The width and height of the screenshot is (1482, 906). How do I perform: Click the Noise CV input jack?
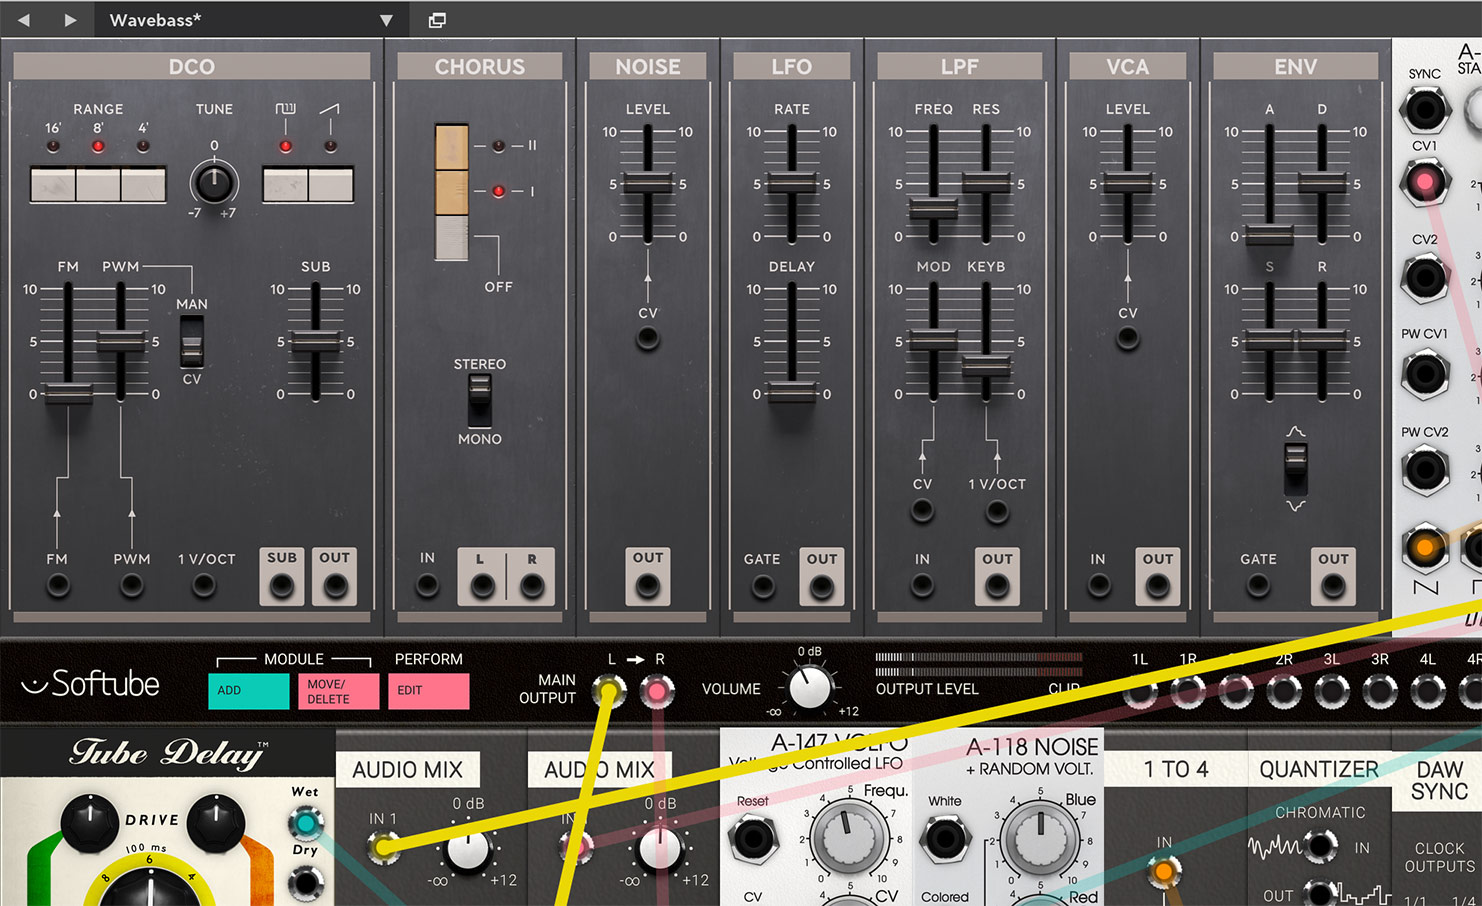coord(648,339)
